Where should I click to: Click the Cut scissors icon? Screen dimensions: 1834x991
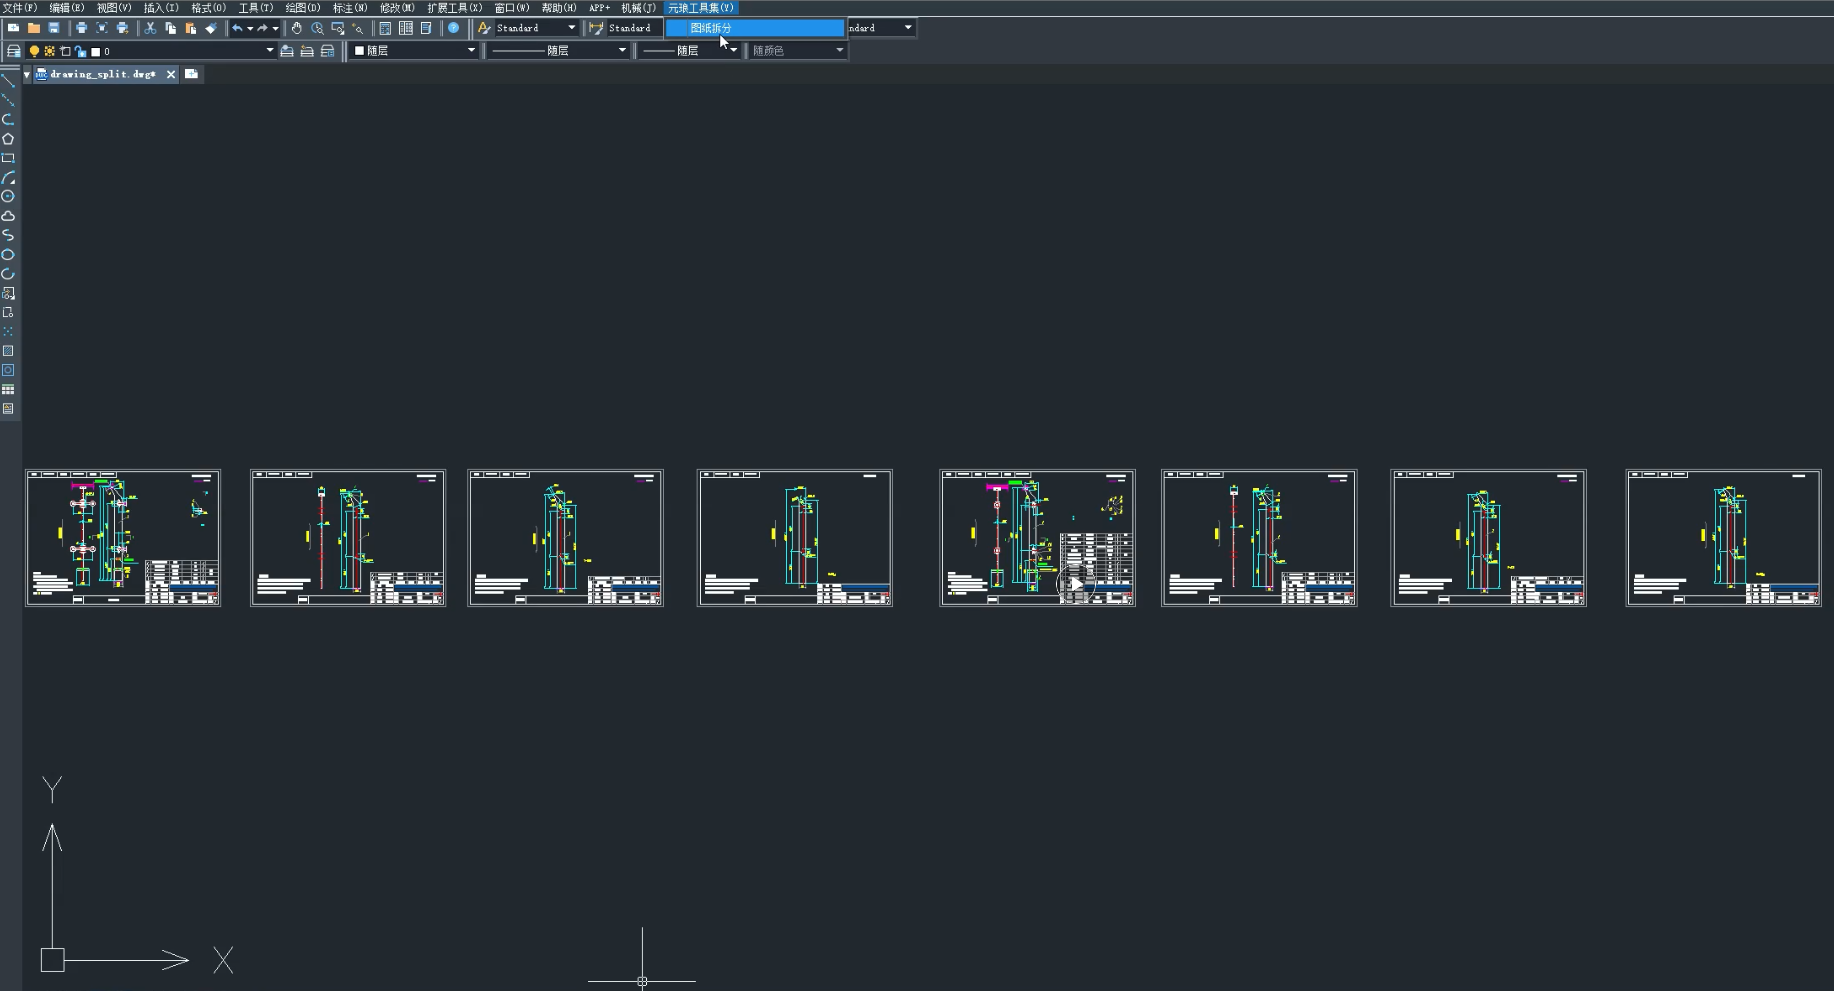150,28
